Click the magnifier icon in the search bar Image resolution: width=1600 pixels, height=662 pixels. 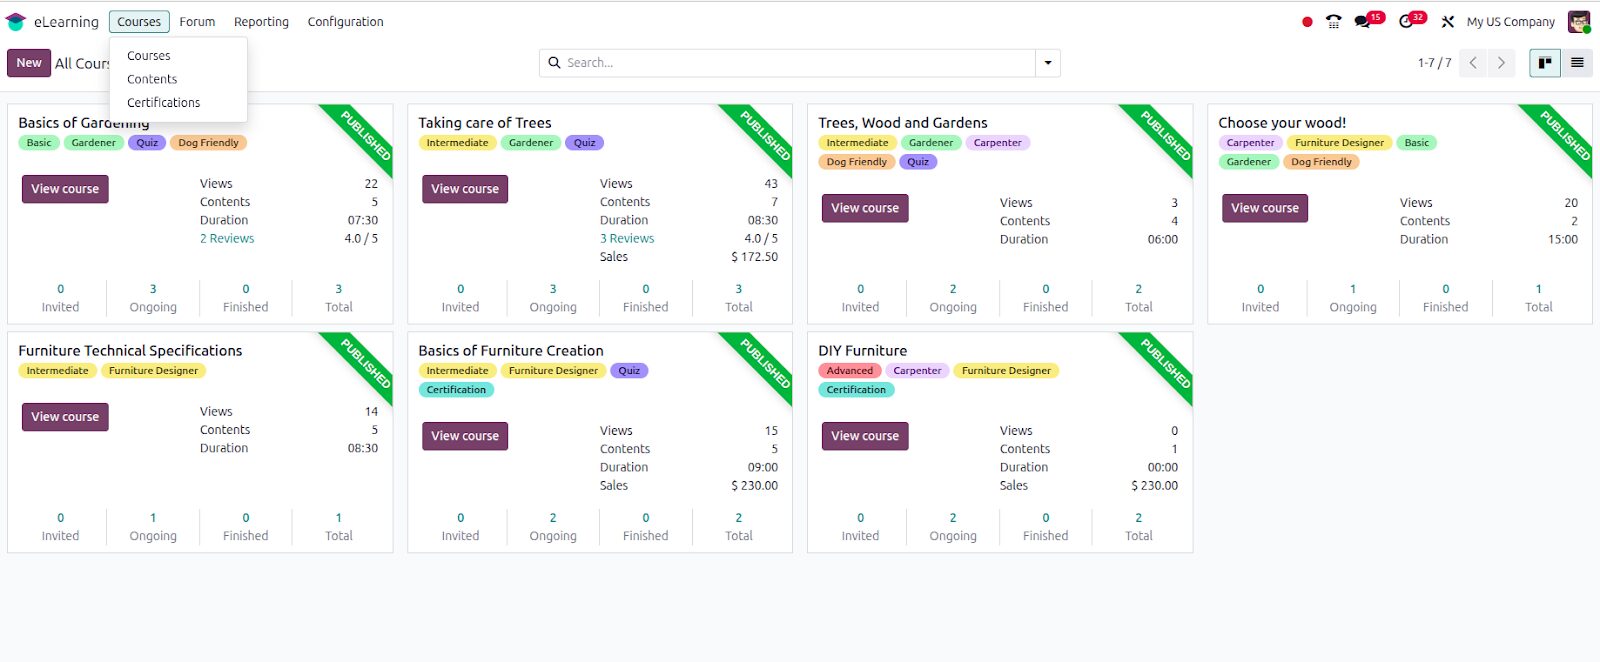coord(555,63)
